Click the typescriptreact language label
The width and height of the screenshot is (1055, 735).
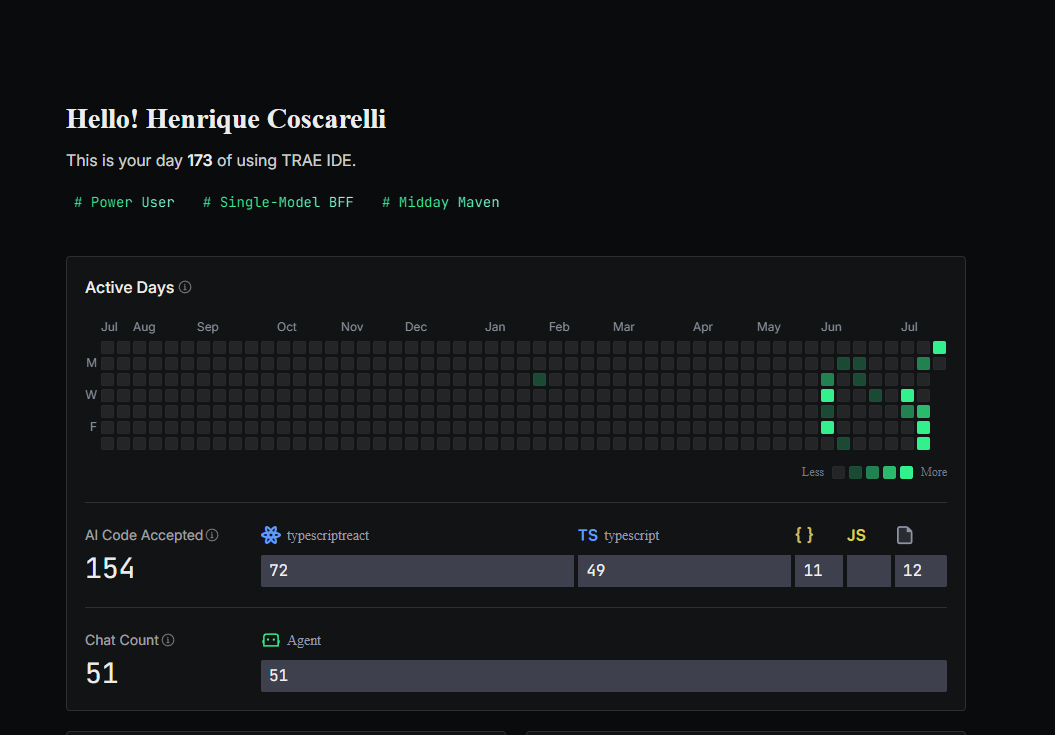pyautogui.click(x=328, y=536)
